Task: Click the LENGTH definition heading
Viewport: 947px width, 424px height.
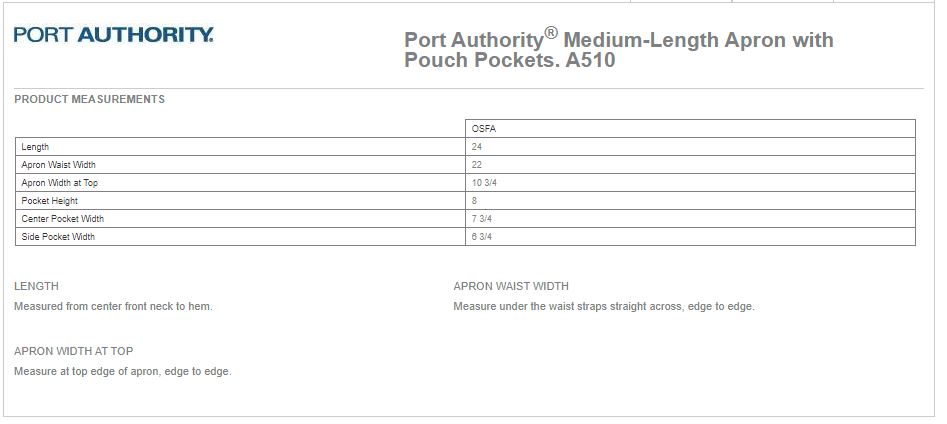Action: [x=36, y=286]
